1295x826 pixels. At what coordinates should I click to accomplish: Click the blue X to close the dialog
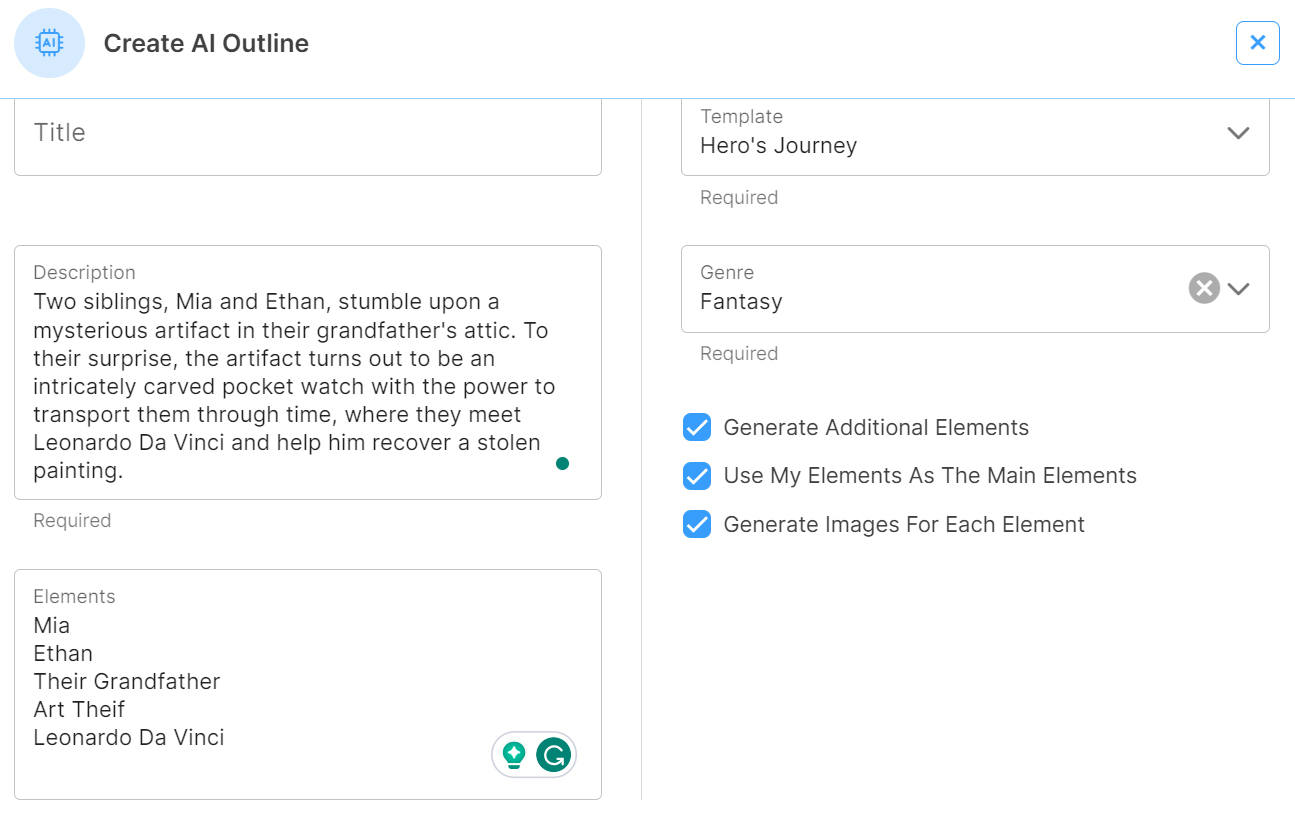pyautogui.click(x=1257, y=43)
